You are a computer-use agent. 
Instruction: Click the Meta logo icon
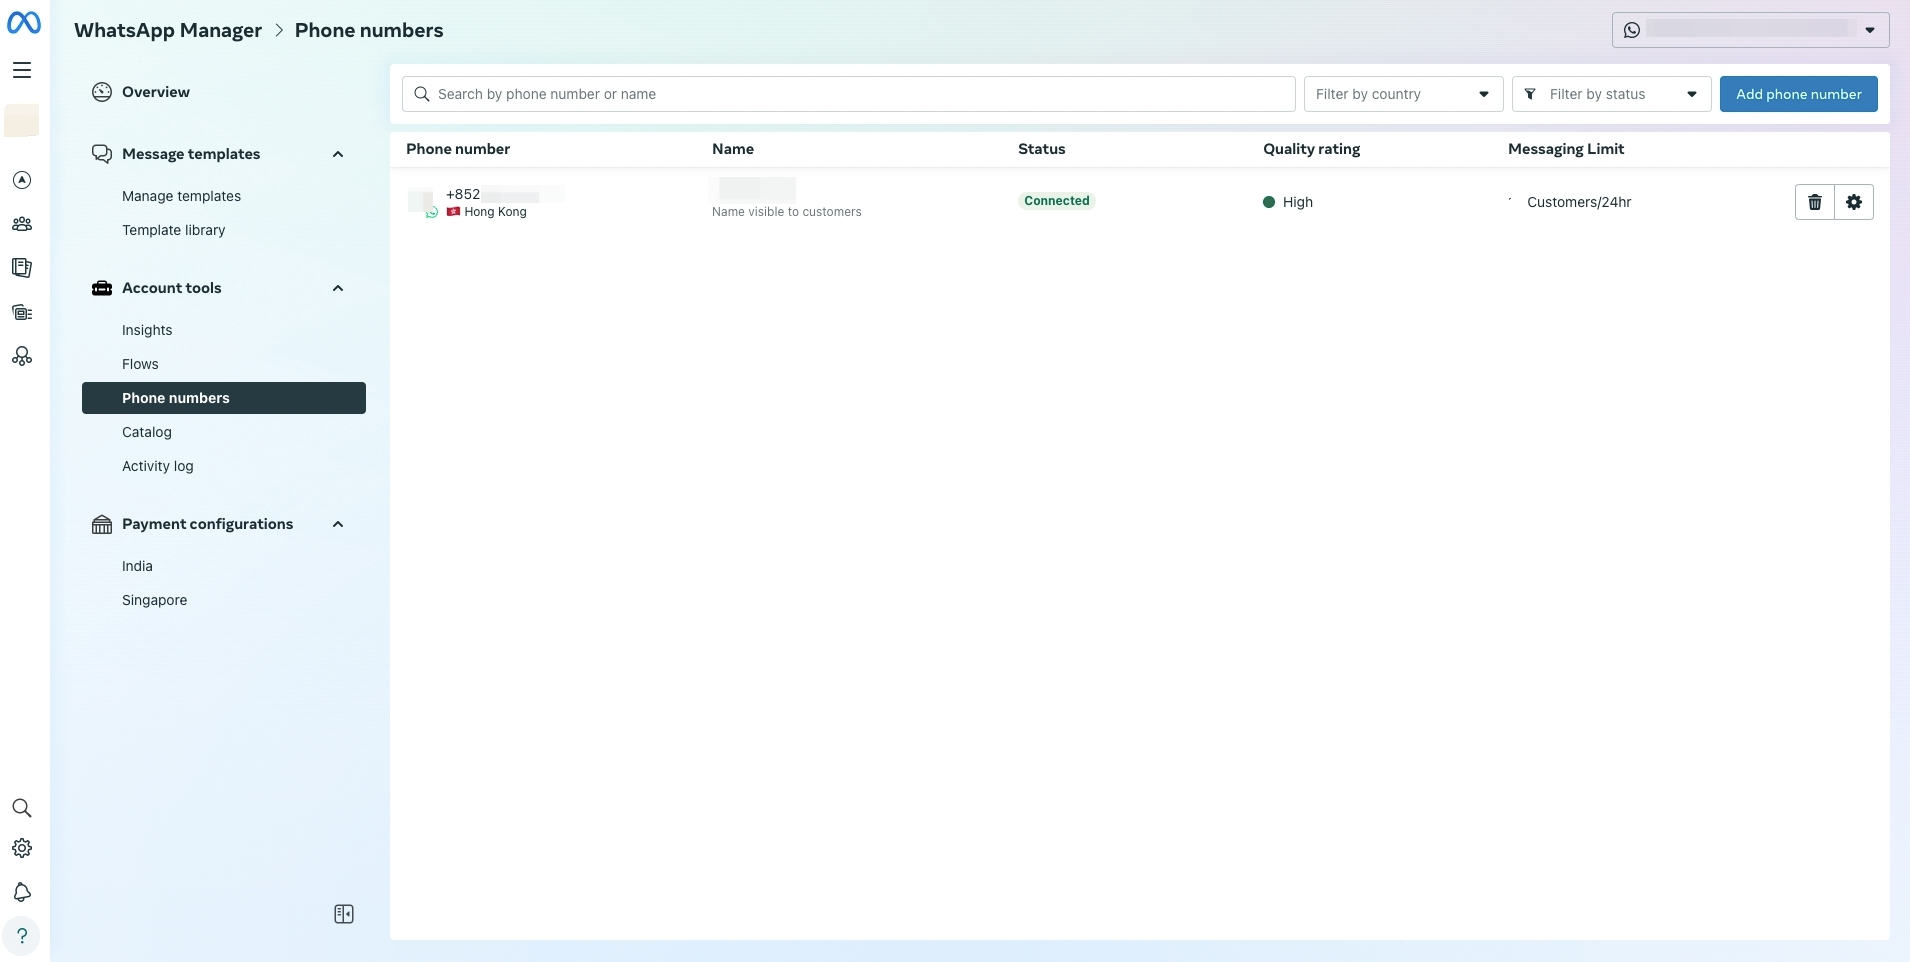[24, 21]
